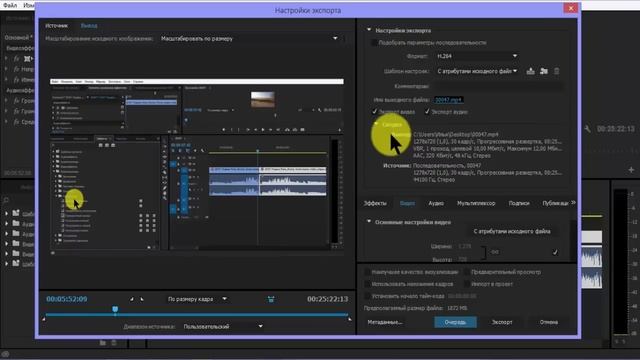Open the source scaling dropdown
The height and width of the screenshot is (360, 640).
coord(250,38)
